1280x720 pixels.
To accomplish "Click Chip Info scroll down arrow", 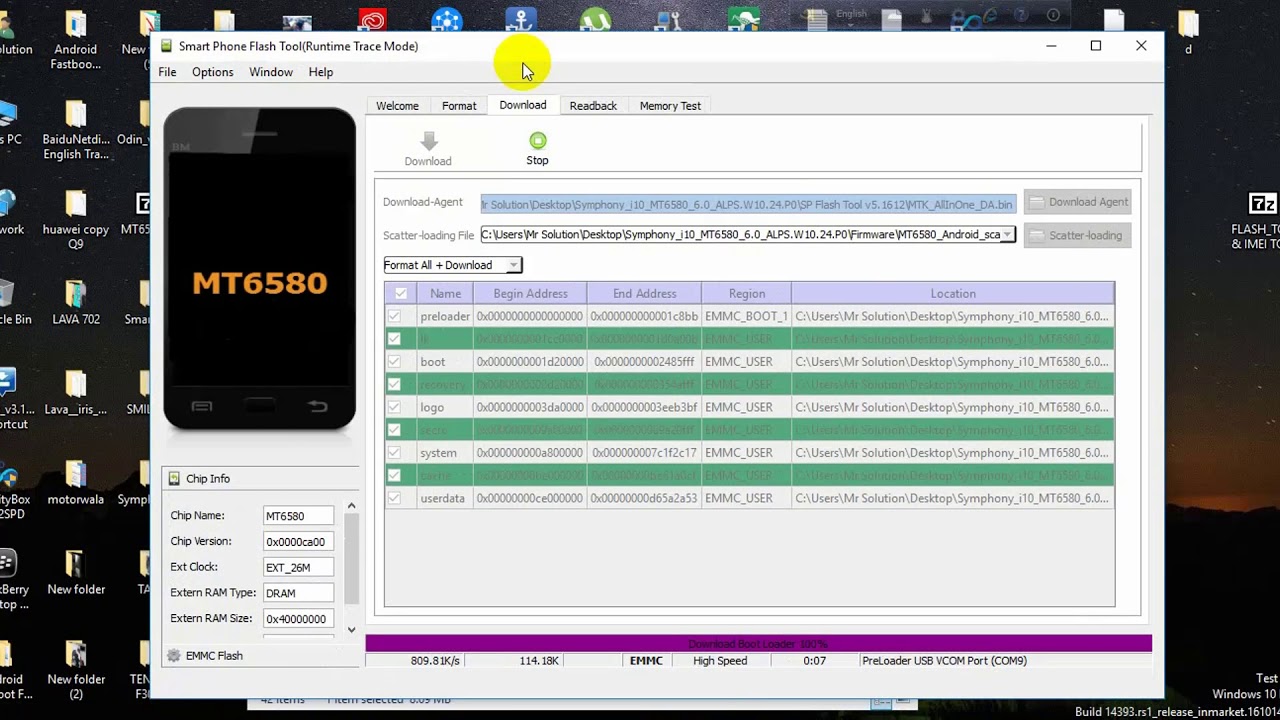I will tap(351, 630).
